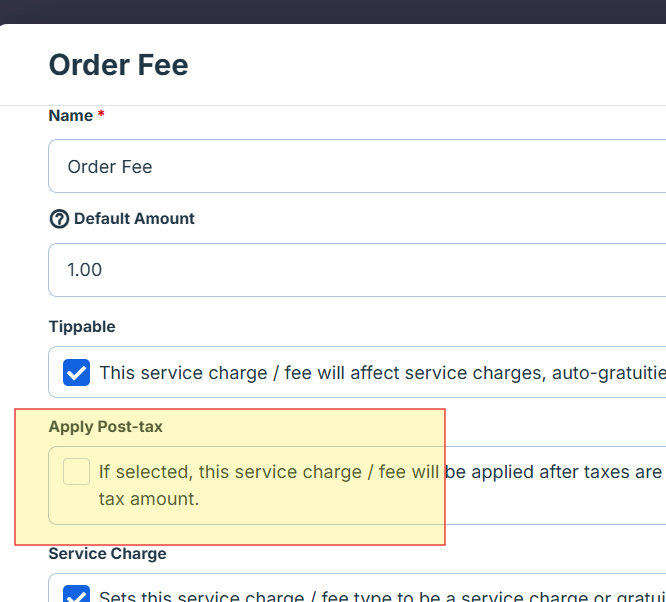Viewport: 666px width, 602px height.
Task: Uncheck the Tippable checkbox
Action: pyautogui.click(x=77, y=373)
